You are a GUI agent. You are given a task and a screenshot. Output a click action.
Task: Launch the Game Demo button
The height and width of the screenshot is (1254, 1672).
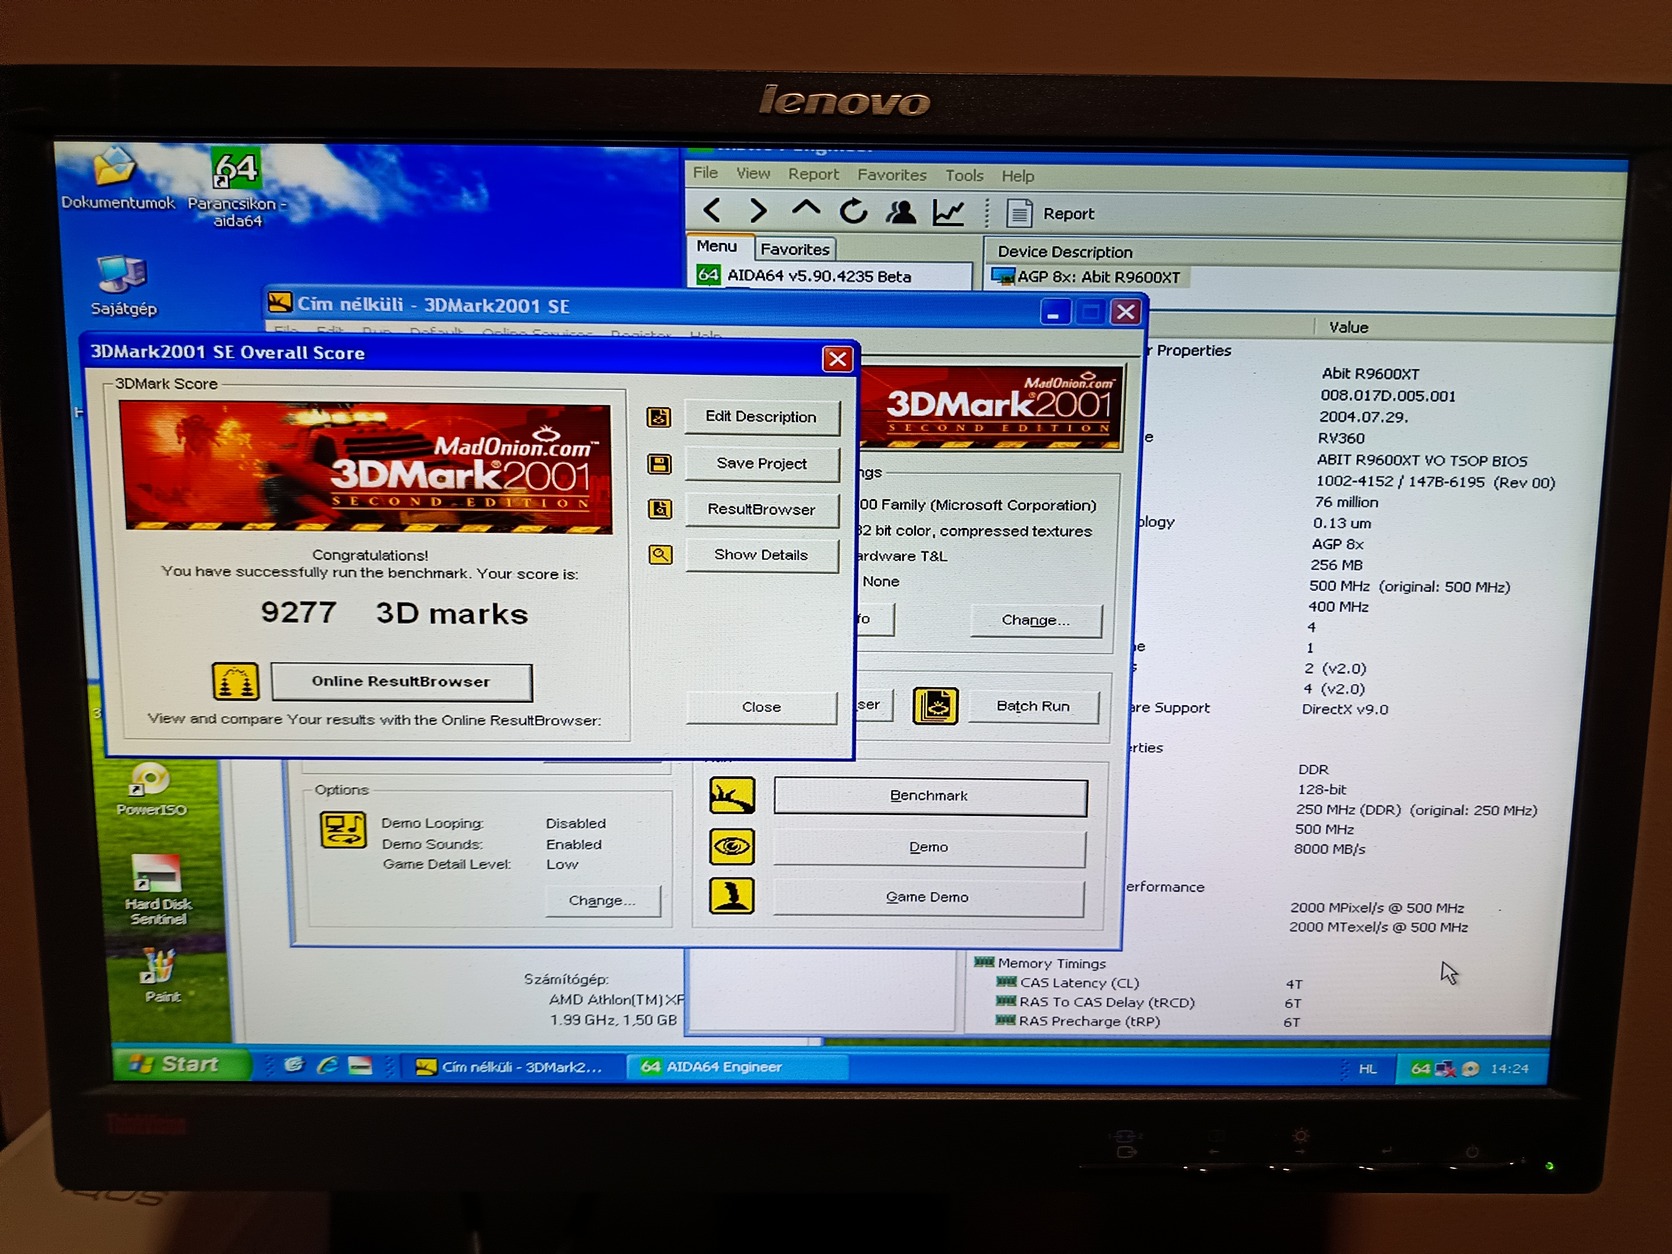pos(928,897)
